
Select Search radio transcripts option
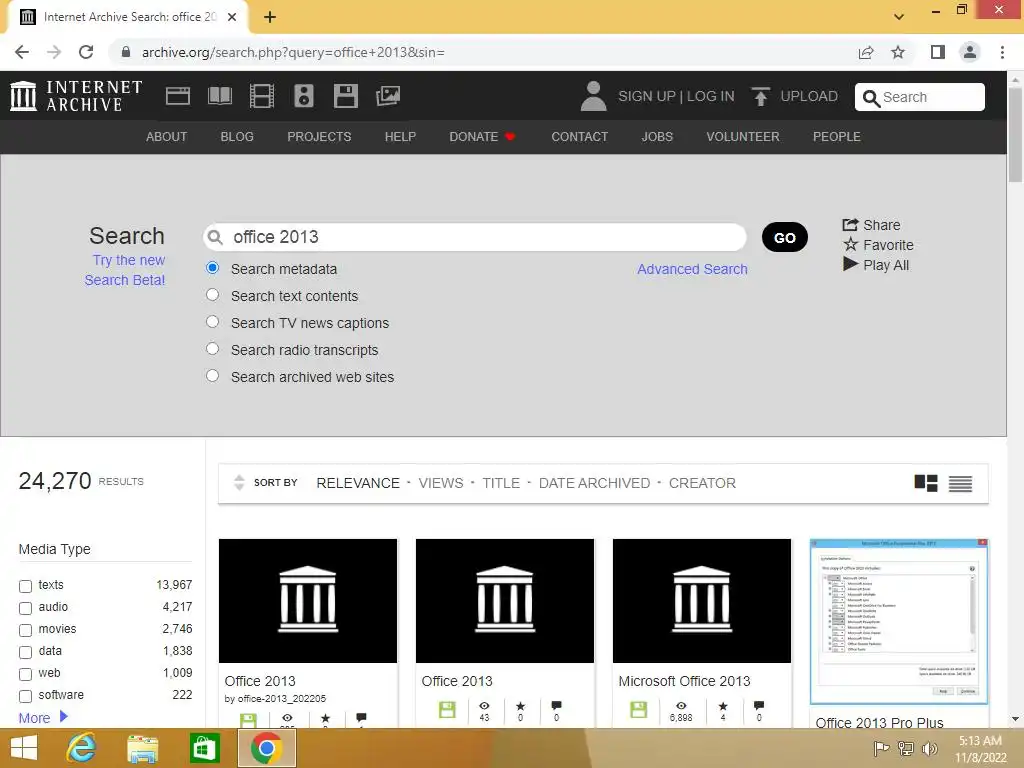tap(212, 348)
